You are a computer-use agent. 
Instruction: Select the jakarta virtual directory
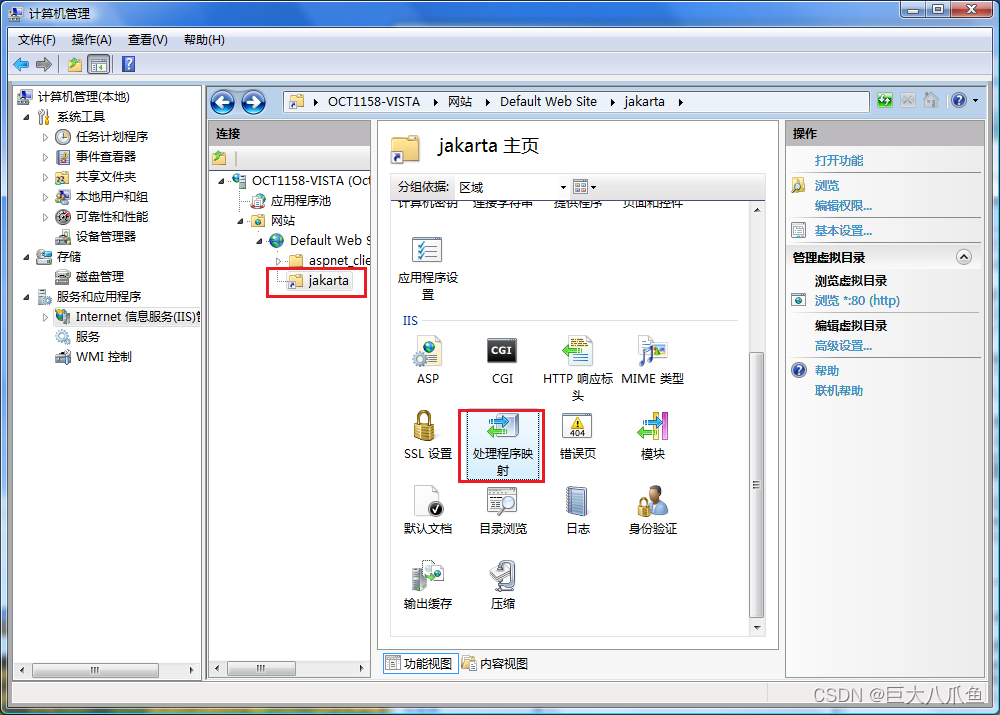[x=318, y=281]
